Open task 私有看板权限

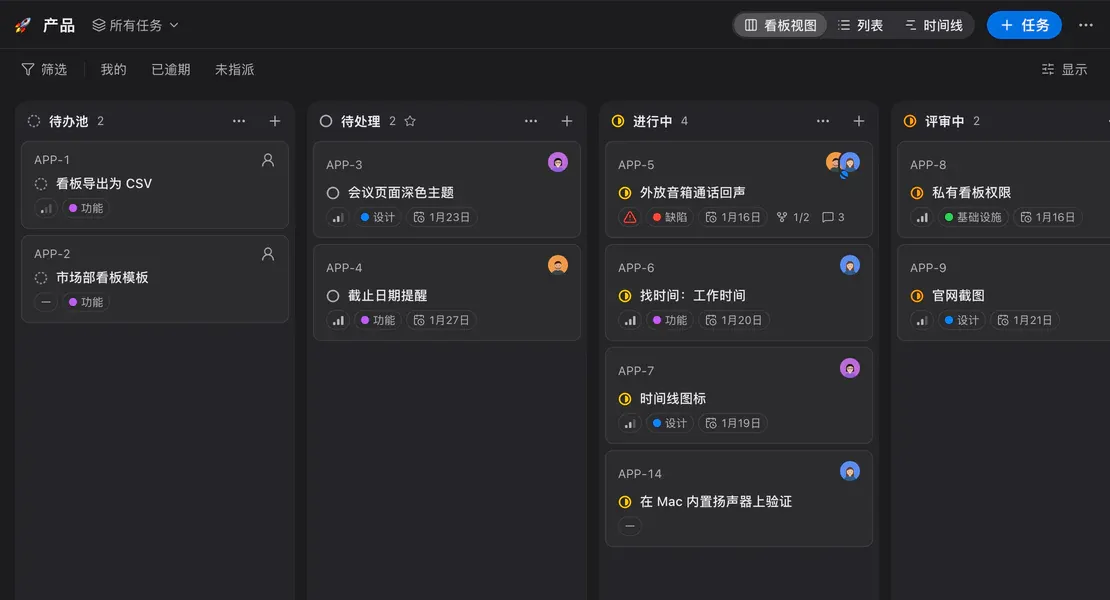[x=971, y=192]
